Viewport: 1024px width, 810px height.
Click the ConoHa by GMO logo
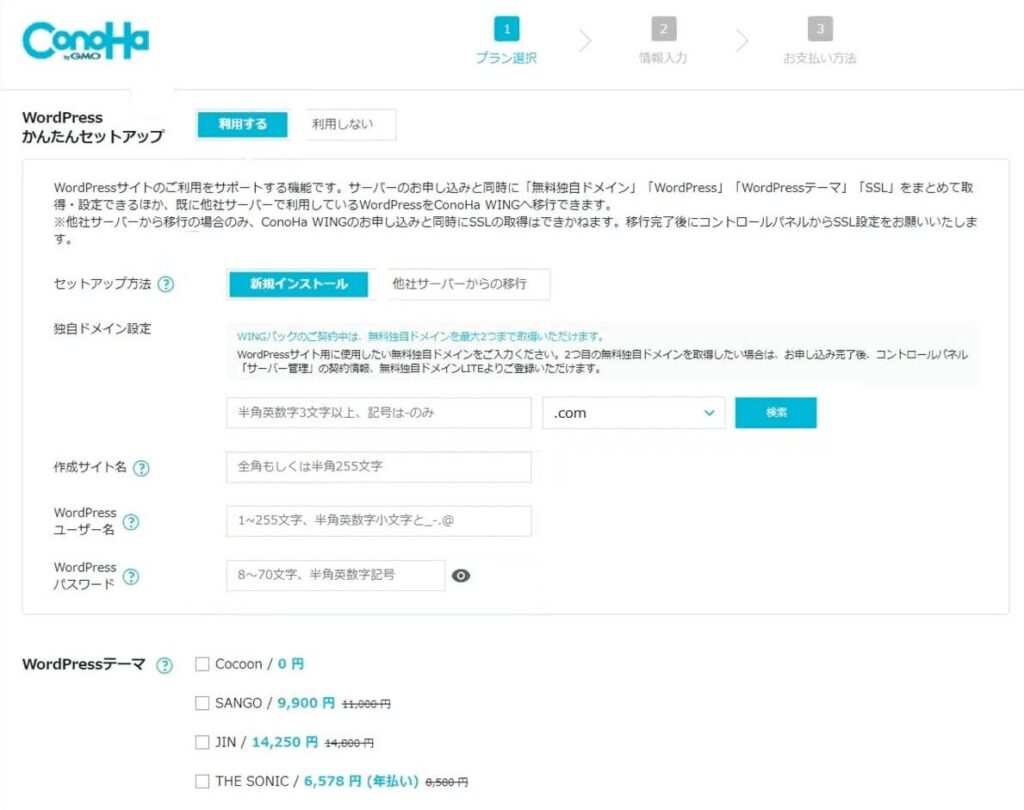pyautogui.click(x=86, y=40)
